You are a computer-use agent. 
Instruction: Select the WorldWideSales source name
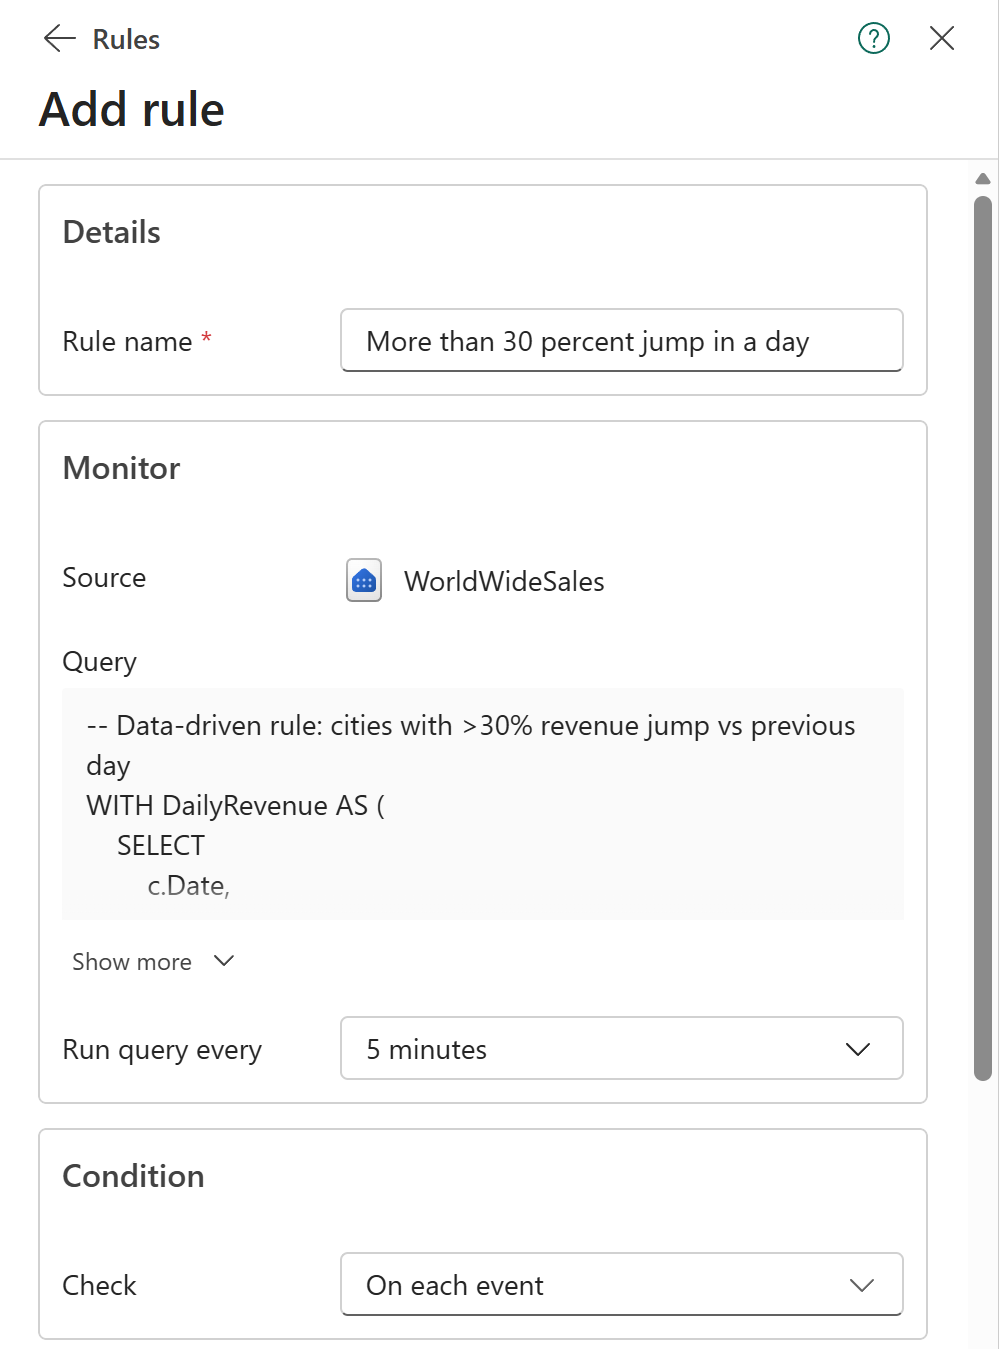[x=504, y=581]
